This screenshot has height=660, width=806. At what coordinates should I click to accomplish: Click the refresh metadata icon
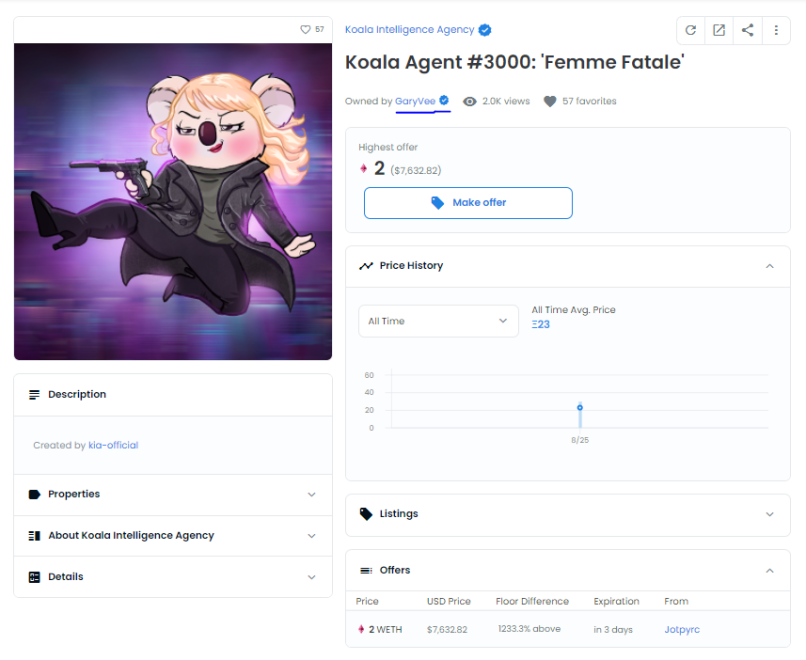point(690,30)
